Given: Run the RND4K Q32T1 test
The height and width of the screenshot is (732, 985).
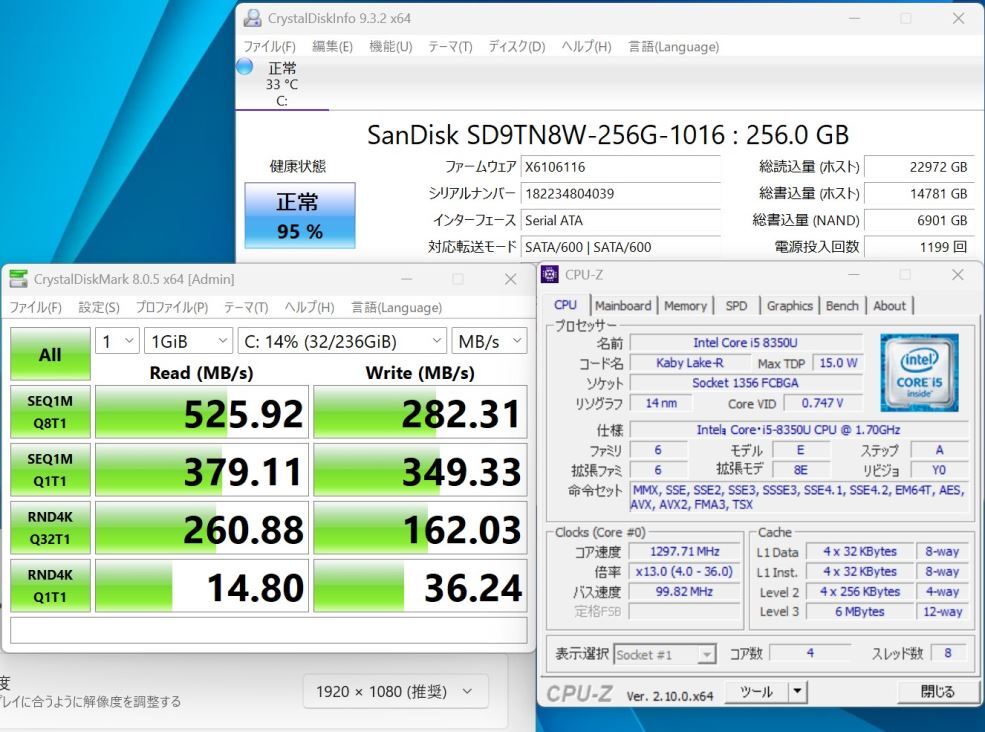Looking at the screenshot, I should pos(50,528).
